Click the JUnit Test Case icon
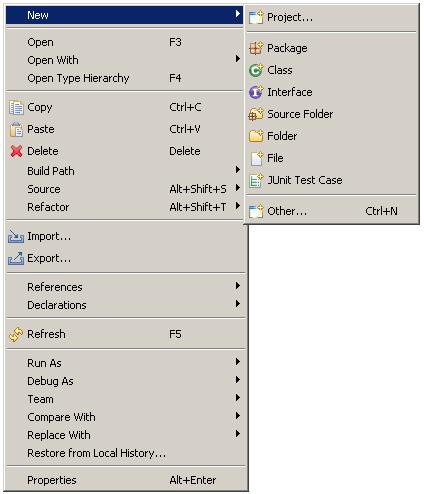This screenshot has width=424, height=494. coord(256,180)
